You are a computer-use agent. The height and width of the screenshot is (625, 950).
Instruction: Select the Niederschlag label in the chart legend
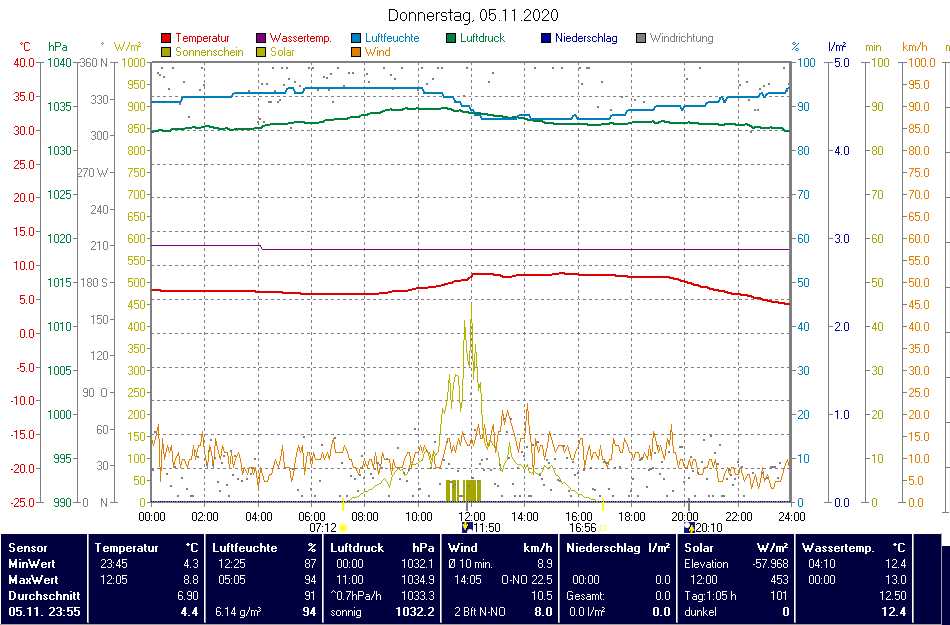(x=586, y=38)
